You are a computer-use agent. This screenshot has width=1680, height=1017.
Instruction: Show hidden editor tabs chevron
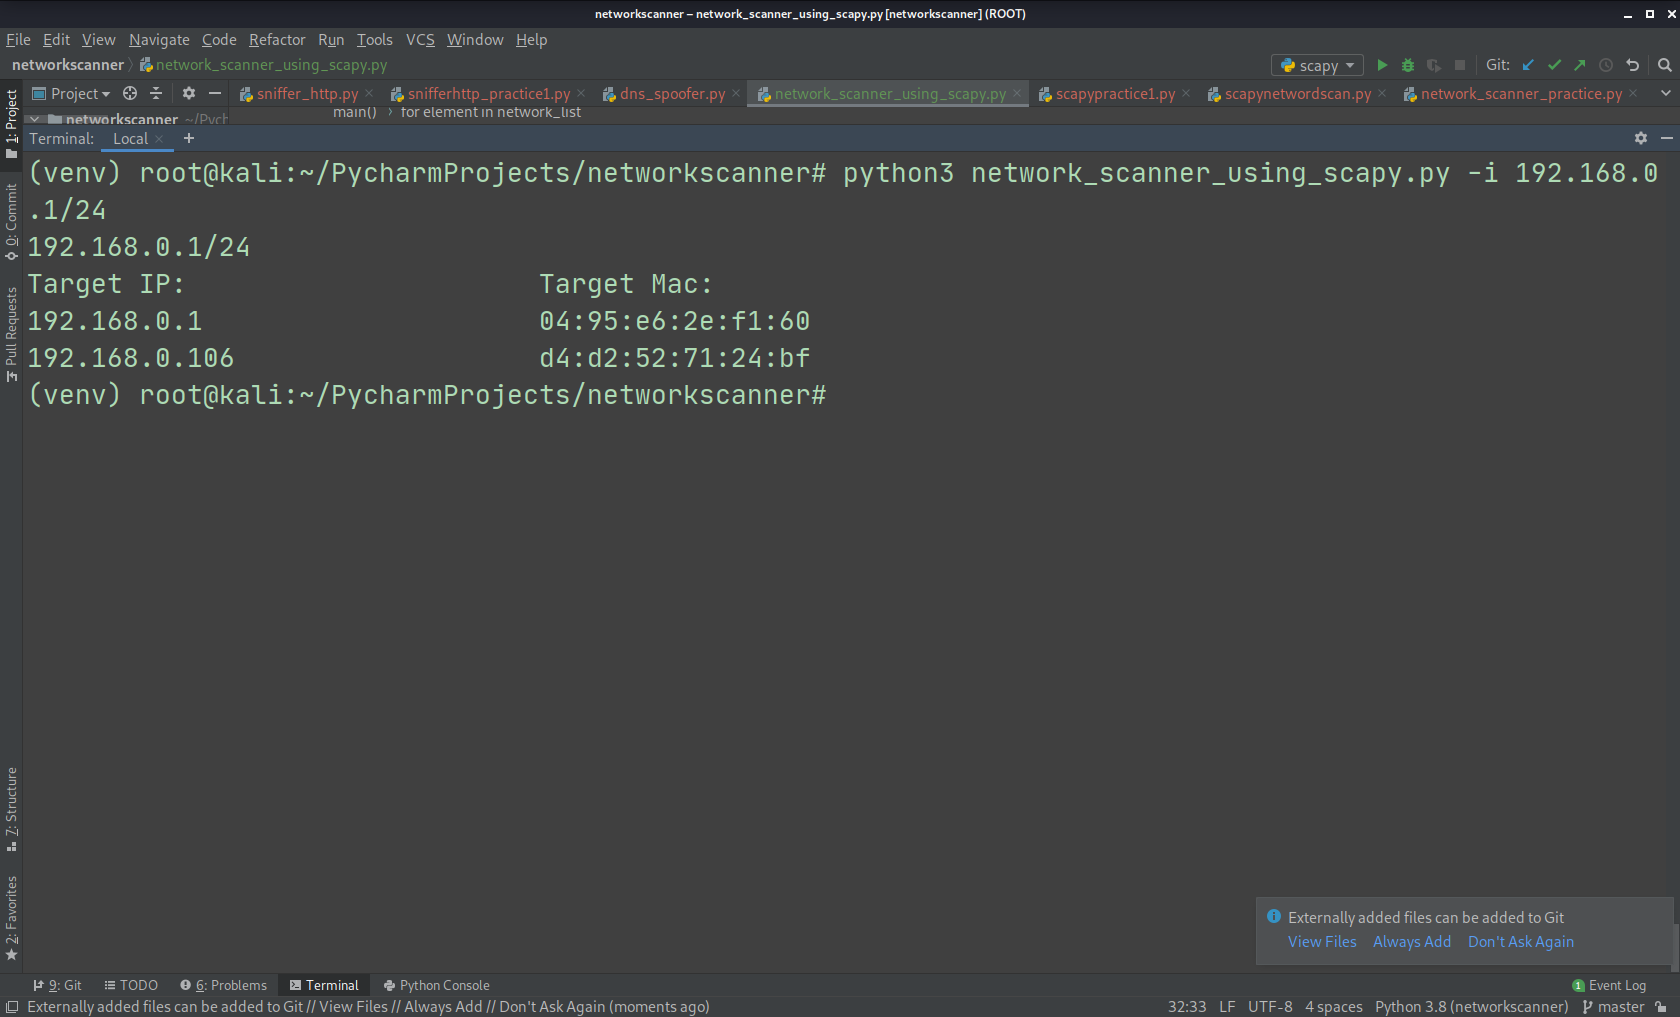point(1665,93)
